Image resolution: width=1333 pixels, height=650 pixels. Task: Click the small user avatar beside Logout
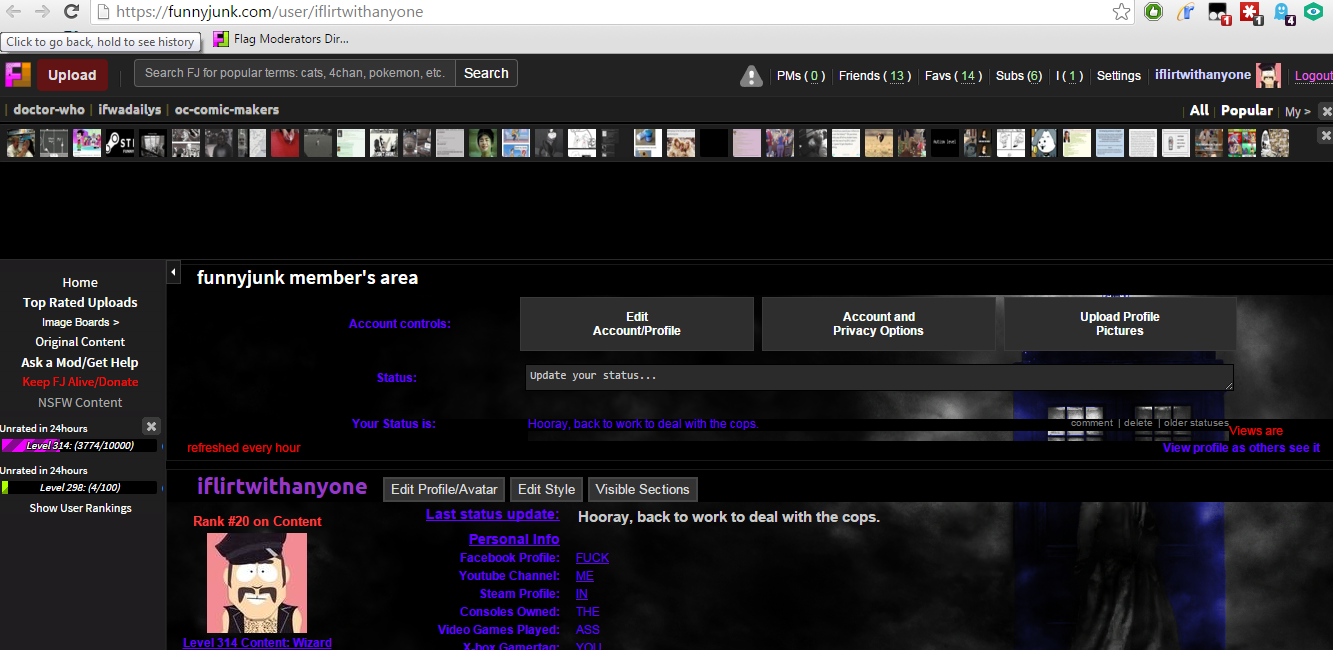coord(1269,76)
